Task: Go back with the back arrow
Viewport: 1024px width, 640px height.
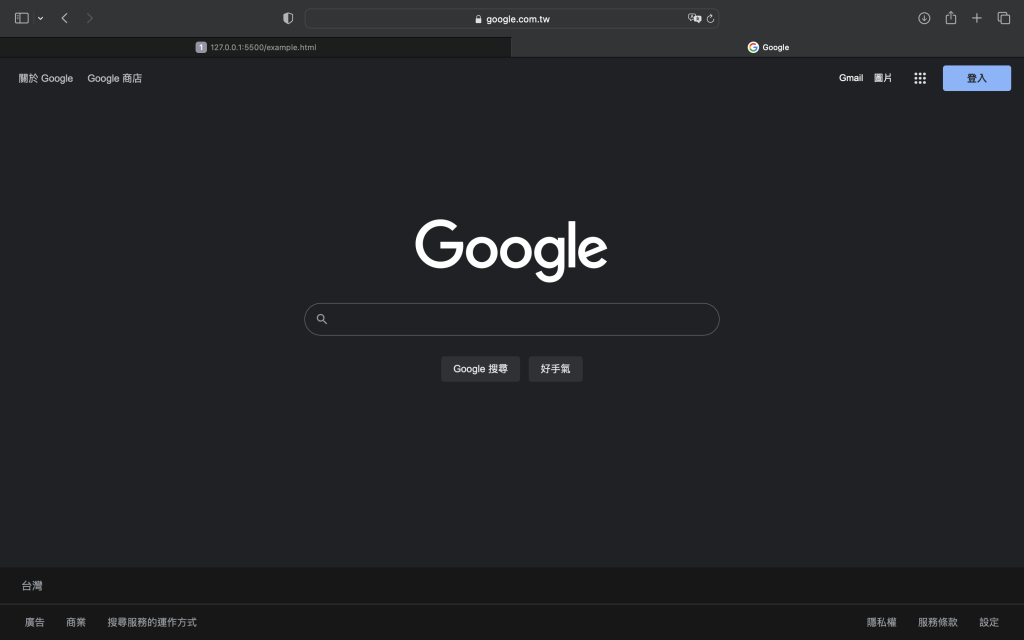Action: [65, 18]
